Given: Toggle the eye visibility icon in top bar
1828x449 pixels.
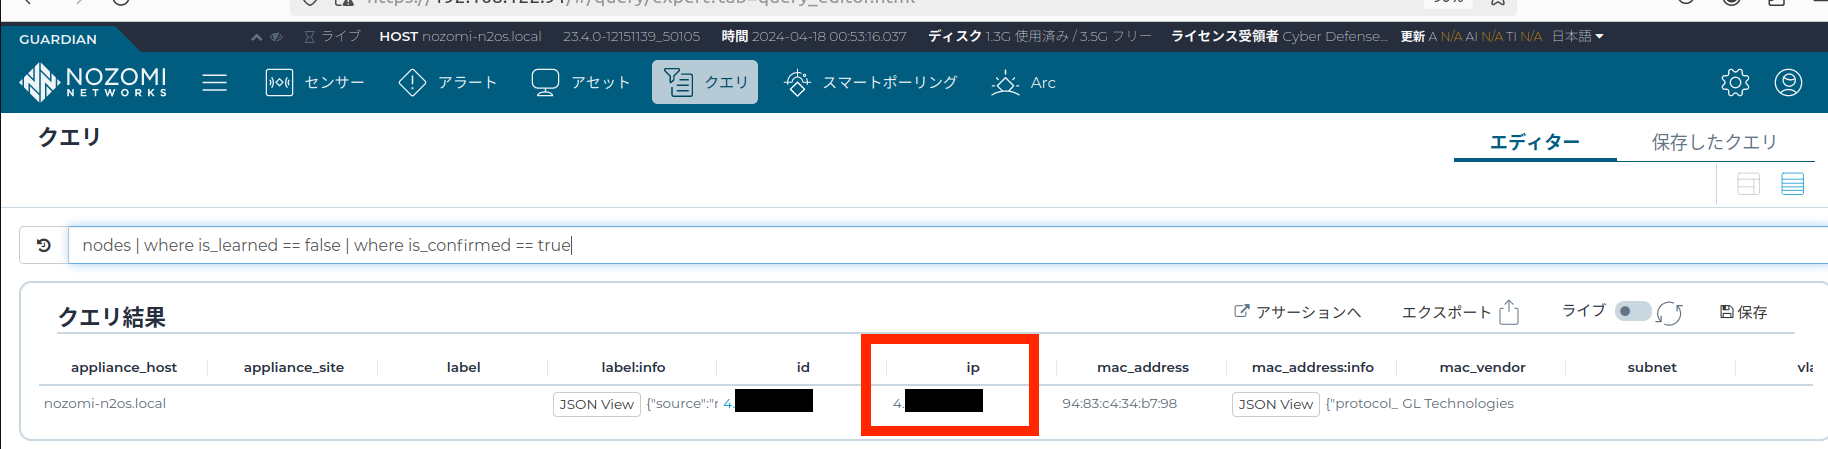Looking at the screenshot, I should pos(276,37).
